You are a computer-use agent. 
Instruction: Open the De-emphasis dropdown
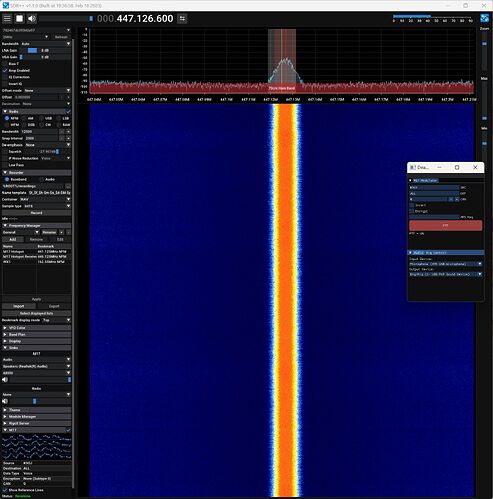coord(48,145)
